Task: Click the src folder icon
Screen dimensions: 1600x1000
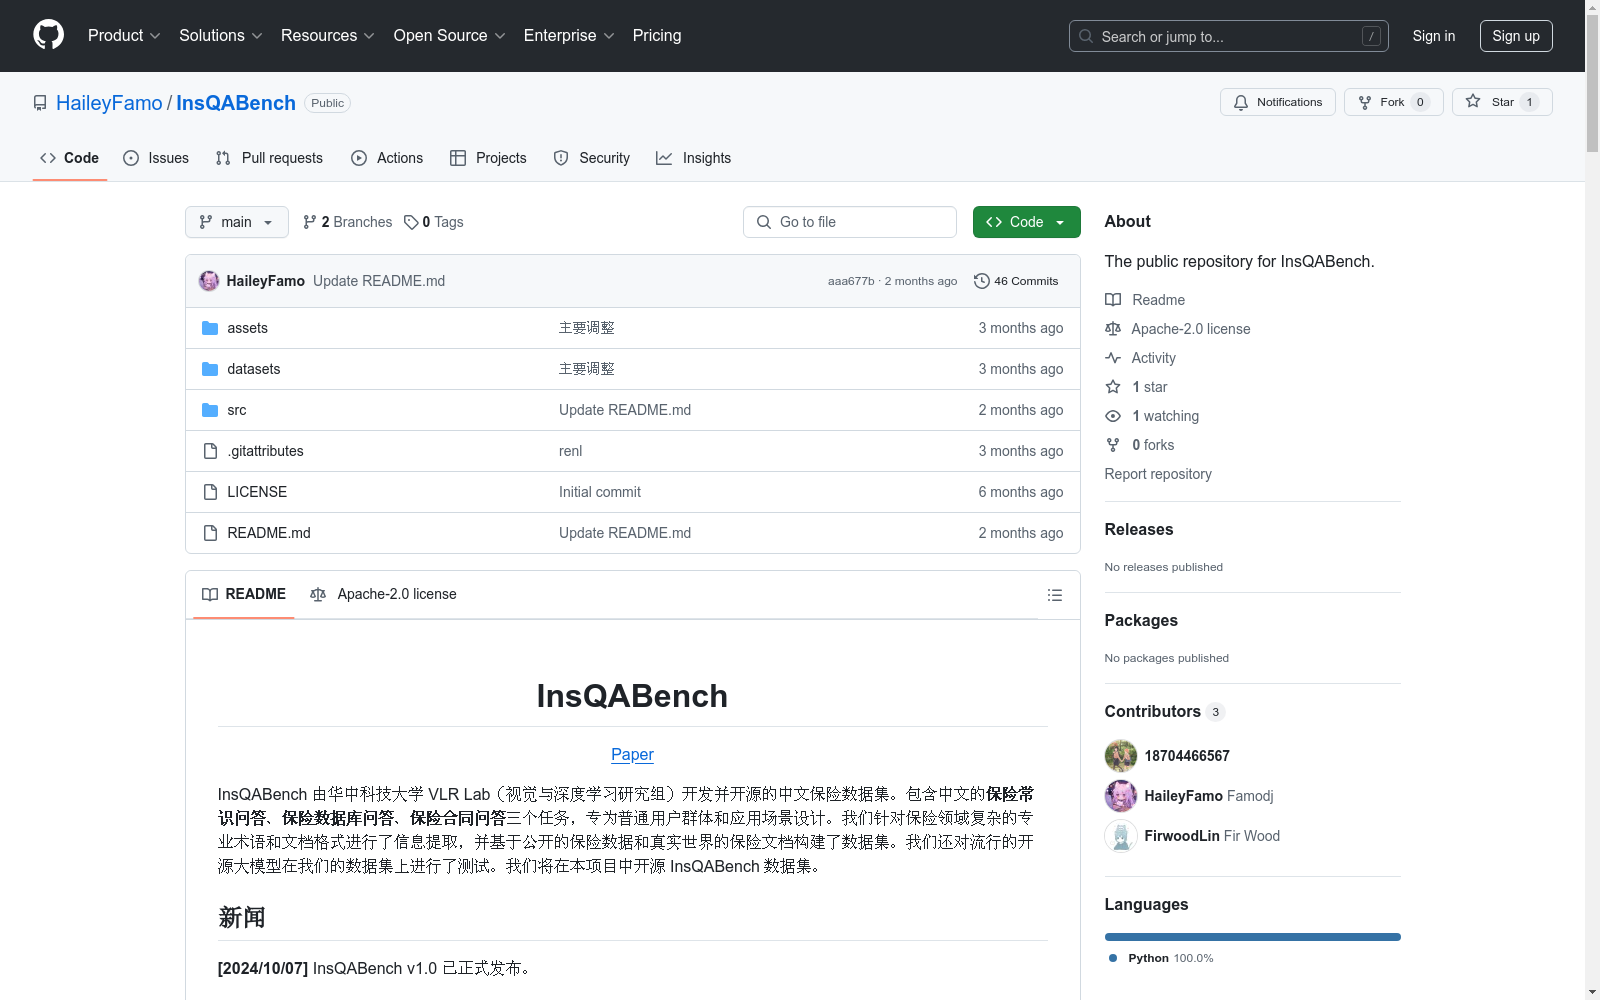Action: (210, 410)
